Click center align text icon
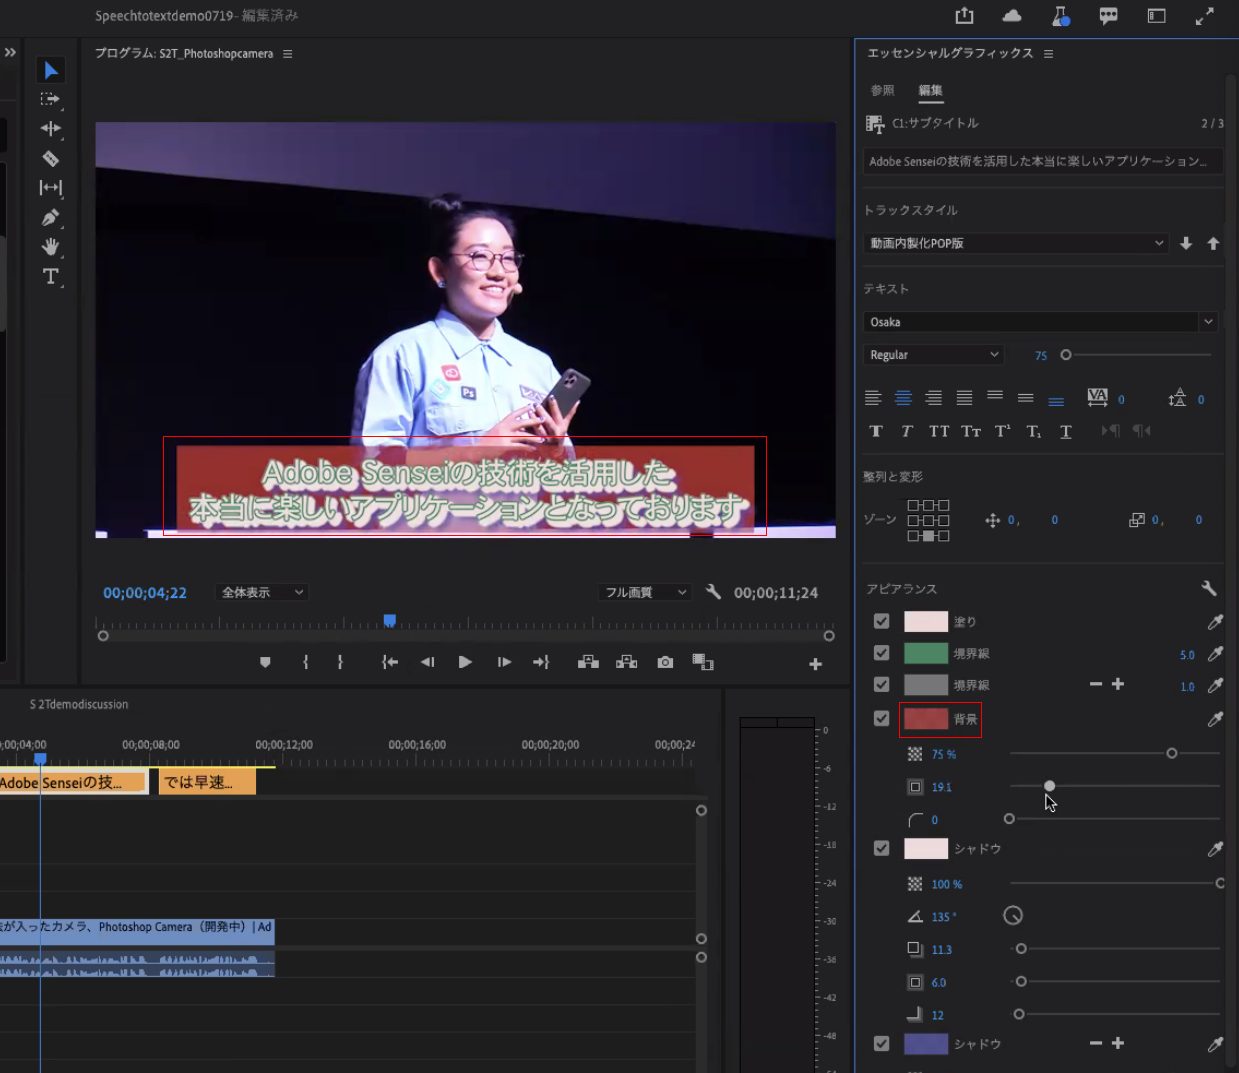1239x1073 pixels. coord(903,398)
